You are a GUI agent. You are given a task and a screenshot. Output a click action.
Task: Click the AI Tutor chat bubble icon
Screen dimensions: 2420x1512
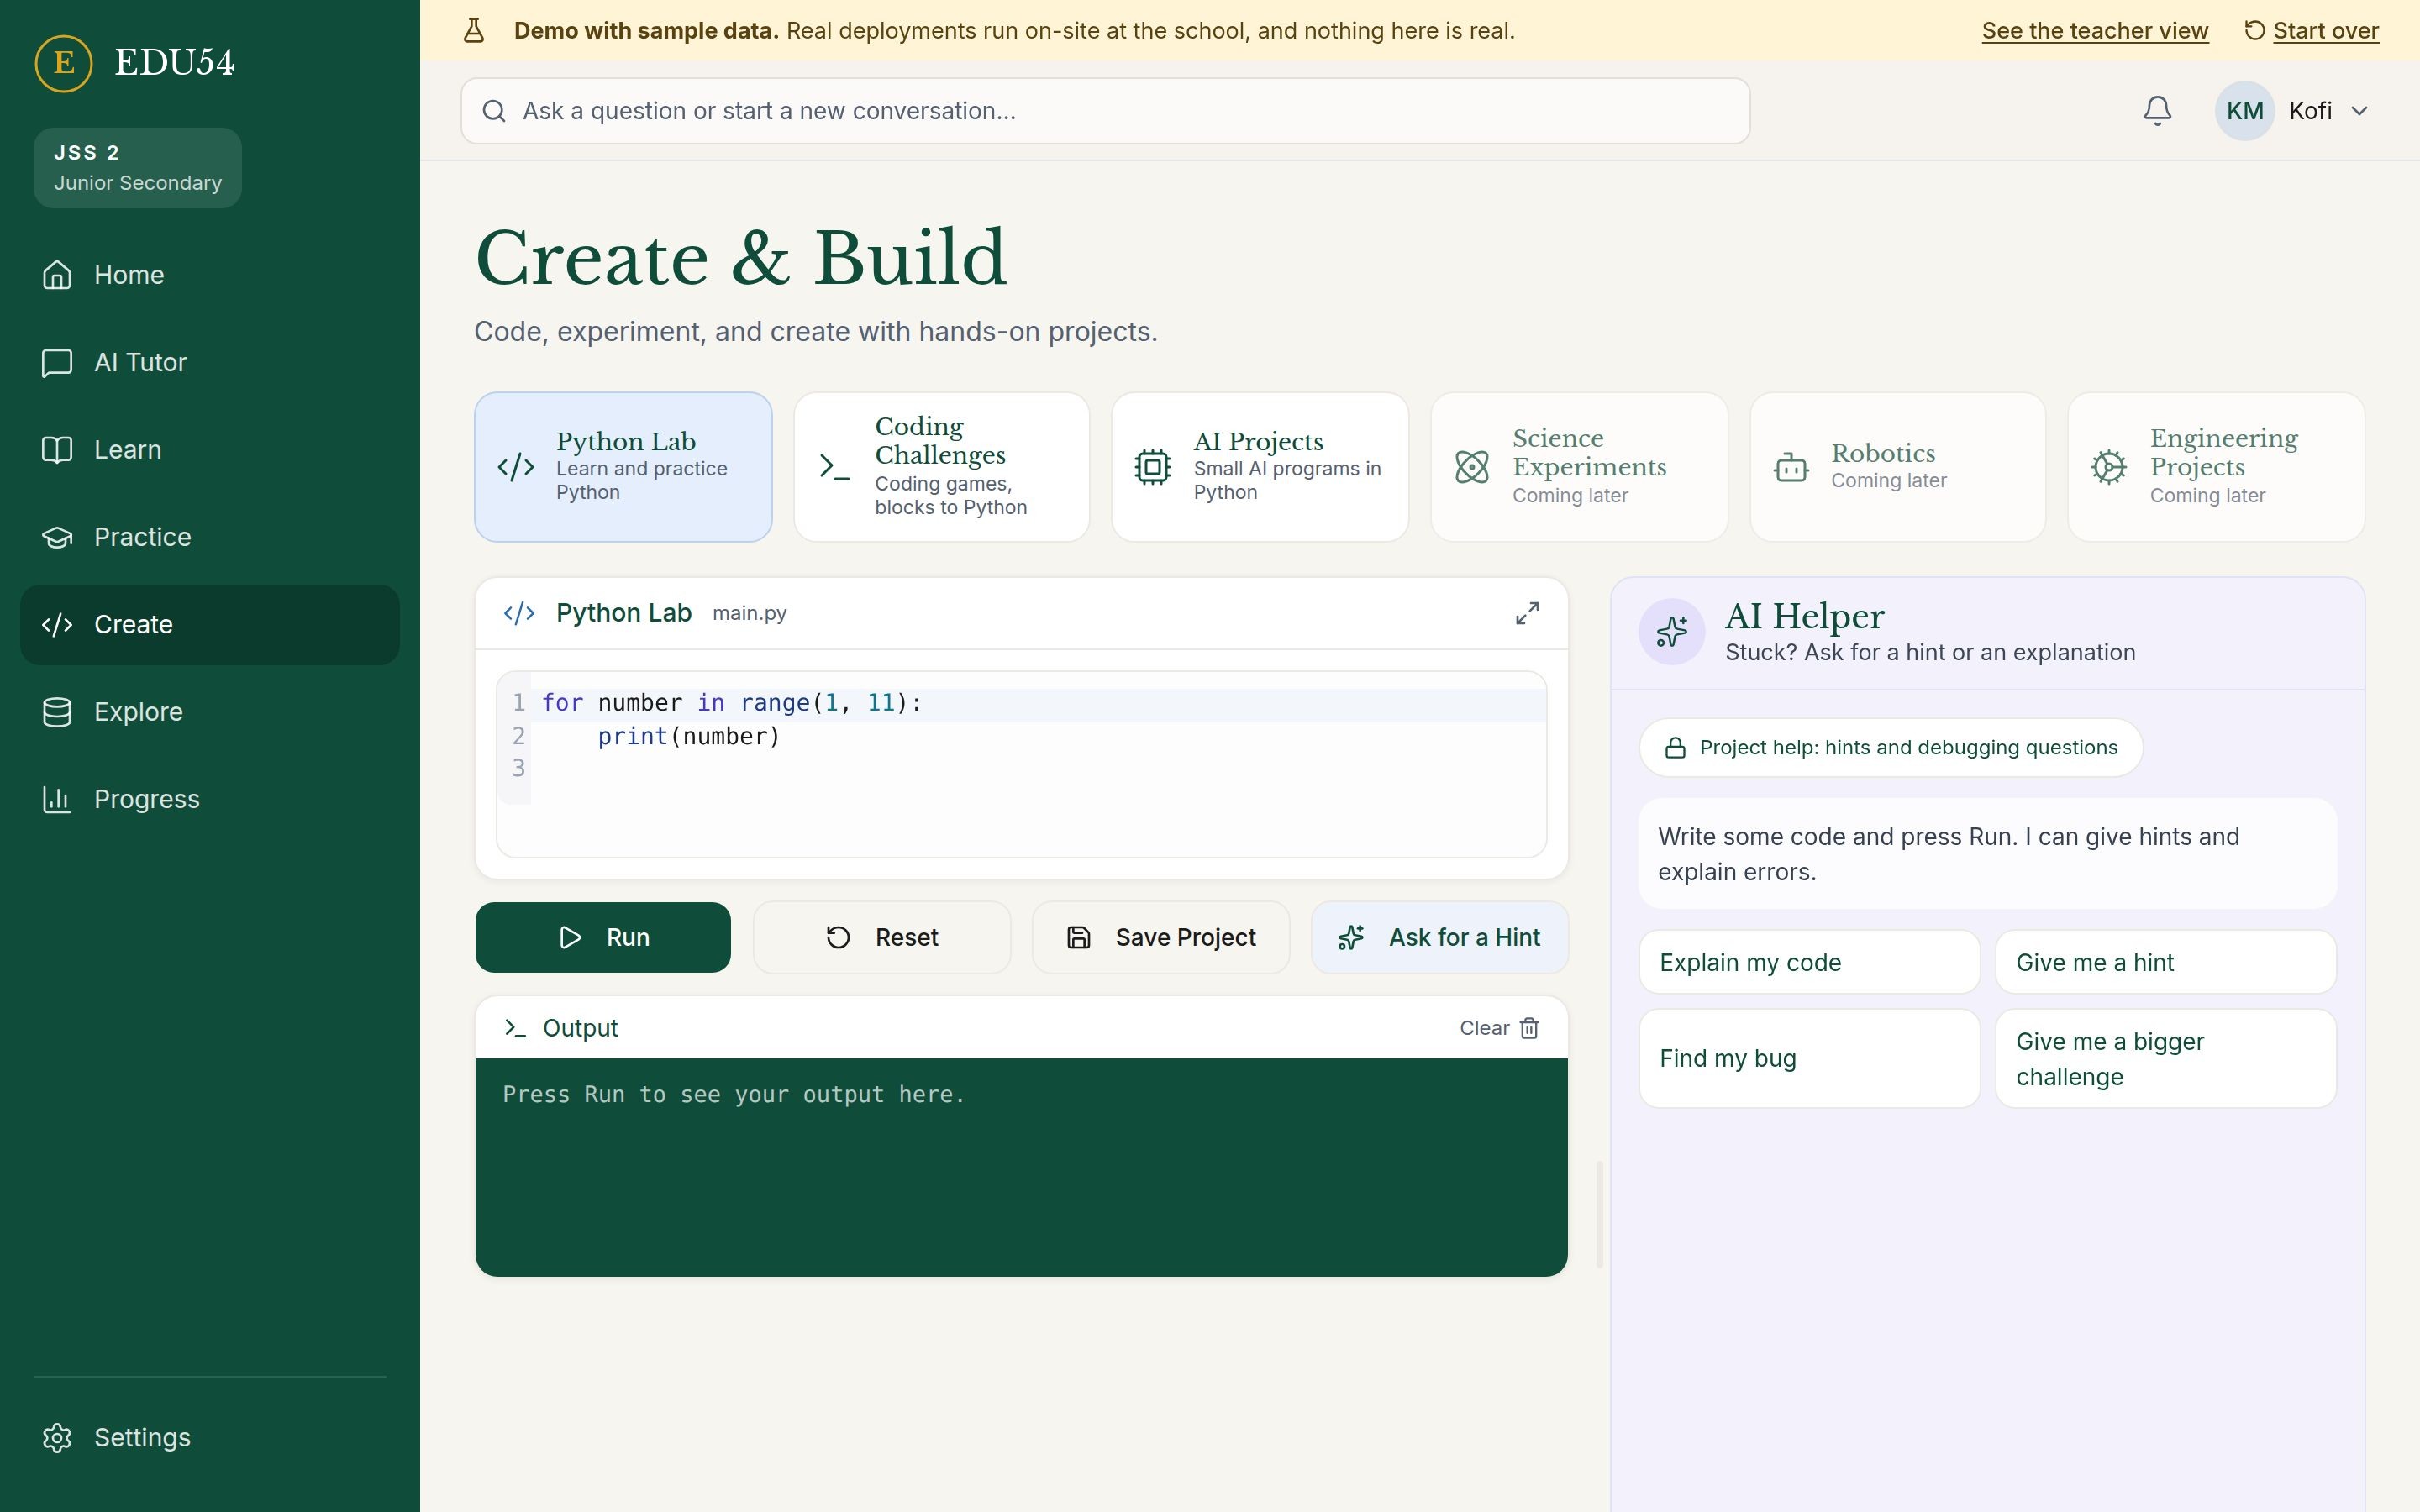57,362
